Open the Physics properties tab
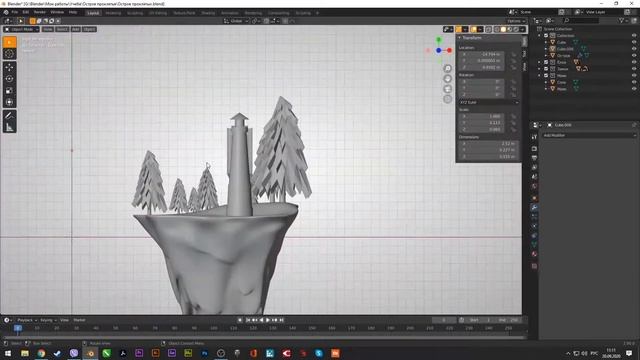The width and height of the screenshot is (640, 360). point(534,226)
